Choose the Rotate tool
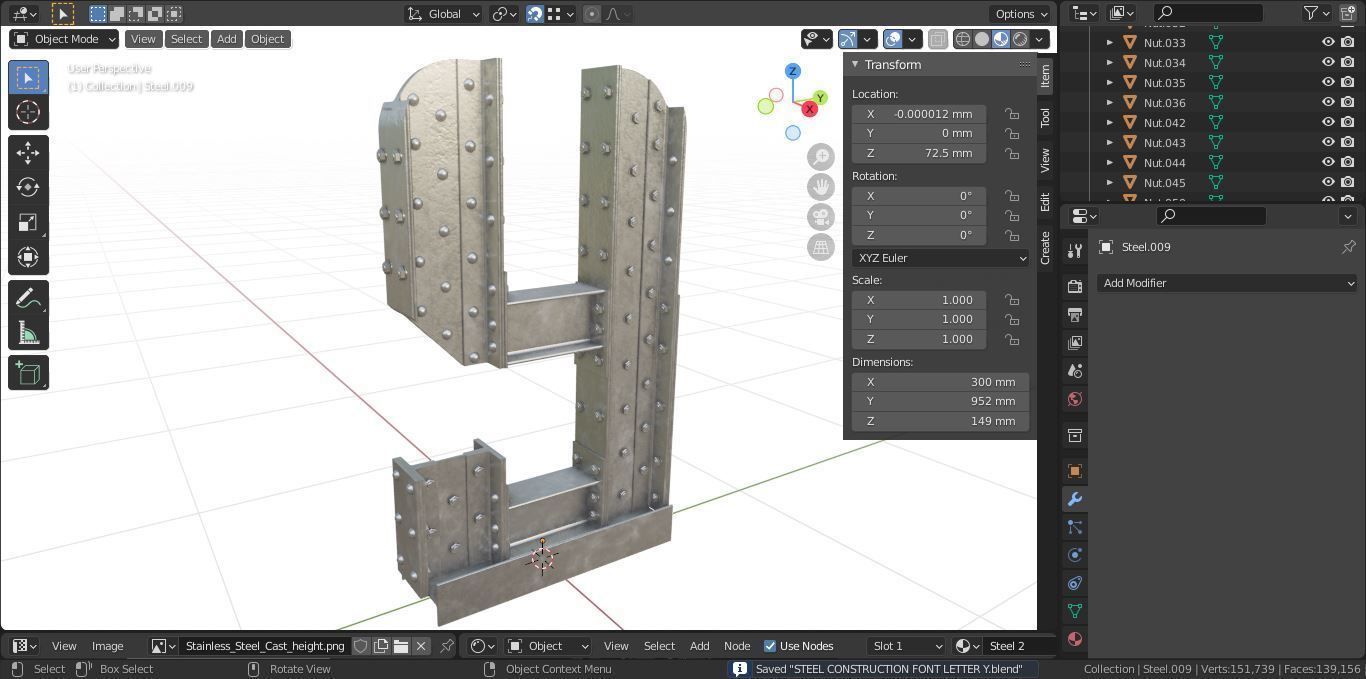The width and height of the screenshot is (1366, 679). pos(28,187)
